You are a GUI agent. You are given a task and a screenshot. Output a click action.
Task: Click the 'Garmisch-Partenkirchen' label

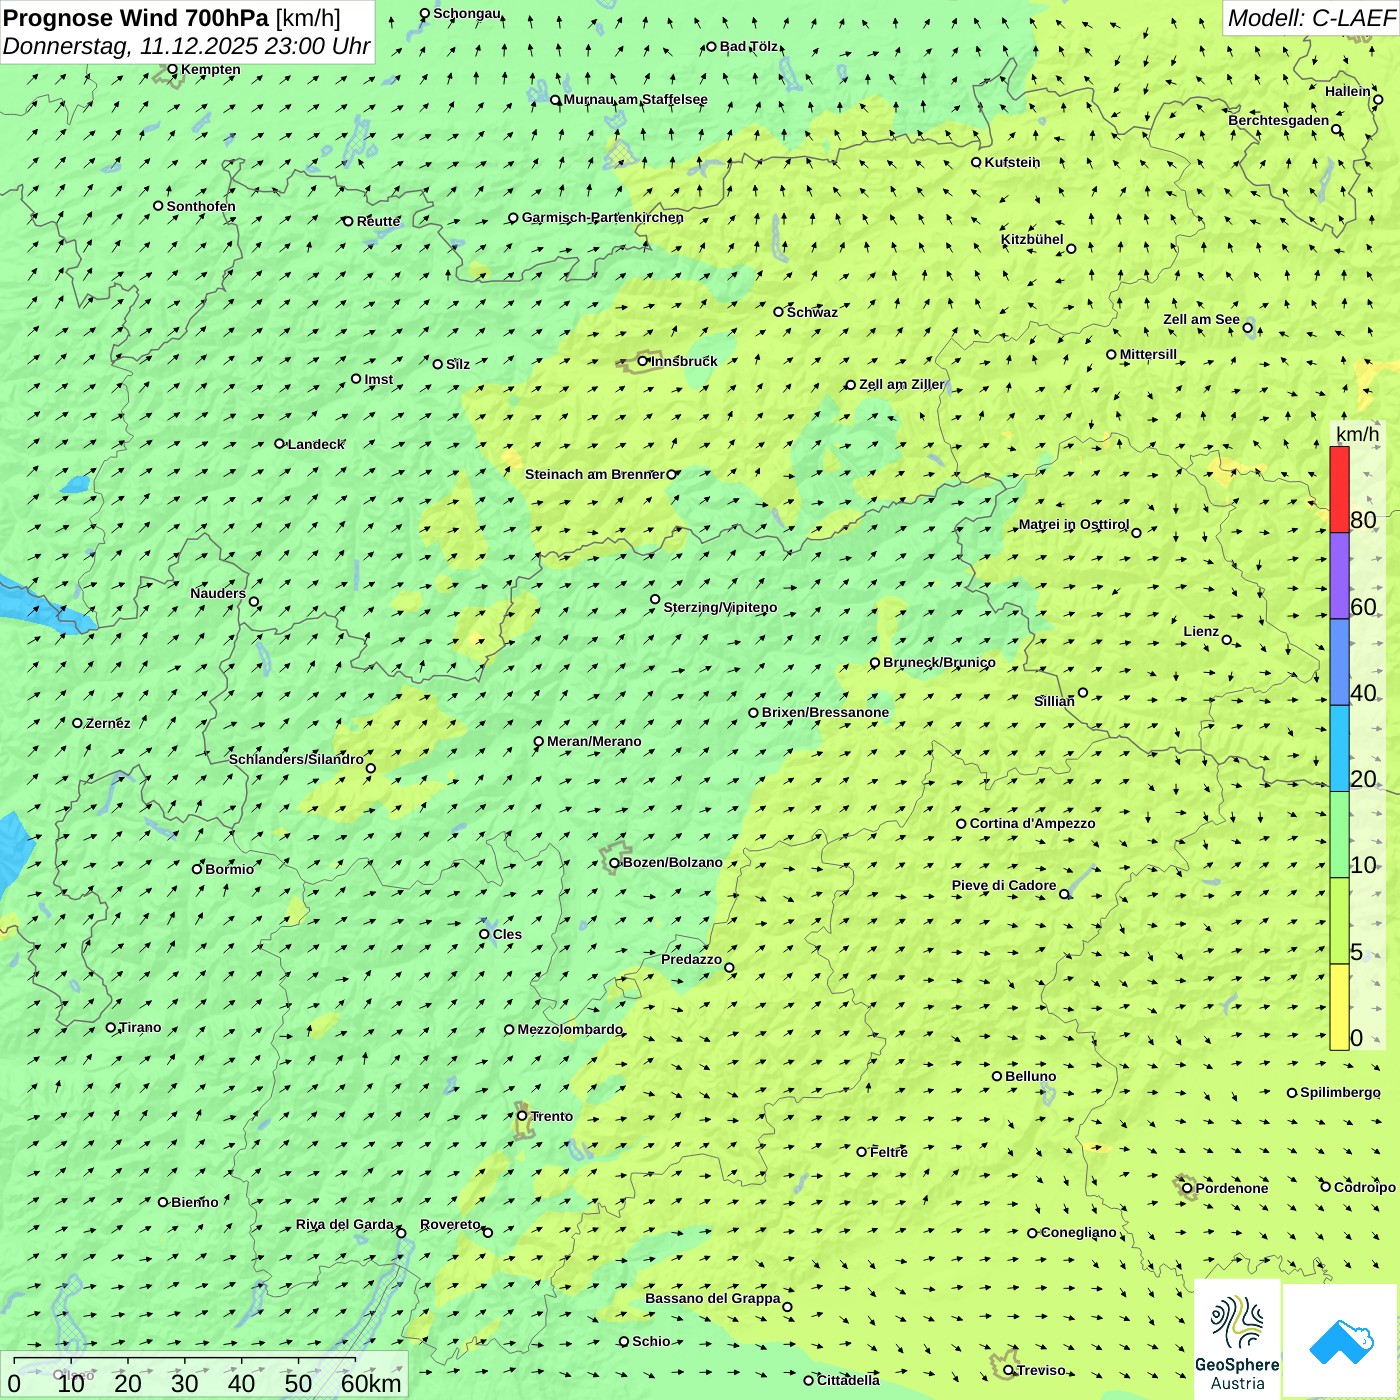point(603,217)
